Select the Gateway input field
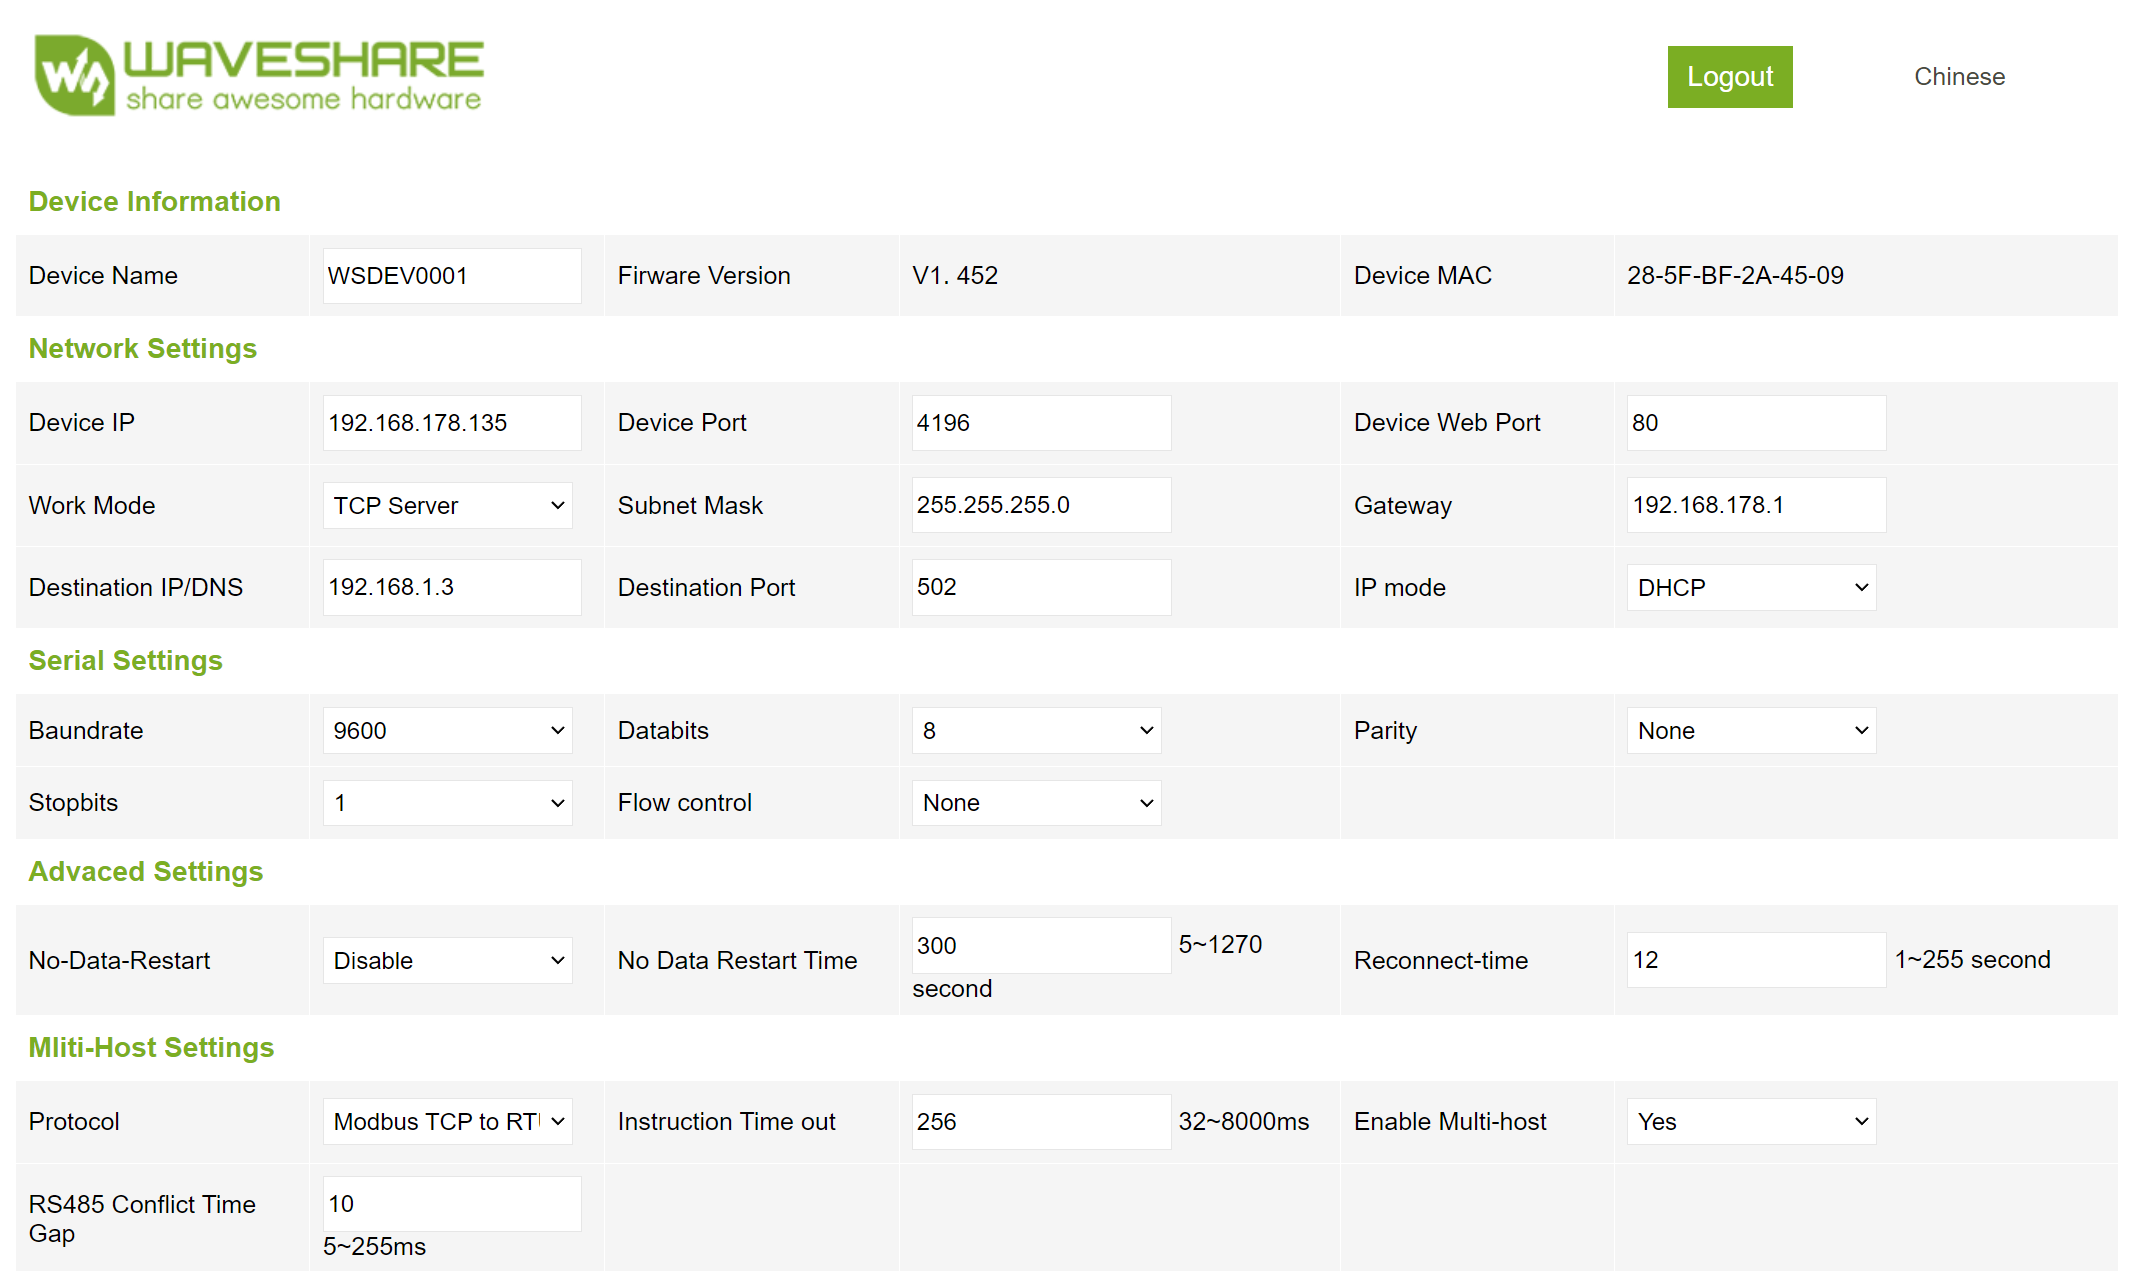The height and width of the screenshot is (1271, 2134). tap(1756, 505)
